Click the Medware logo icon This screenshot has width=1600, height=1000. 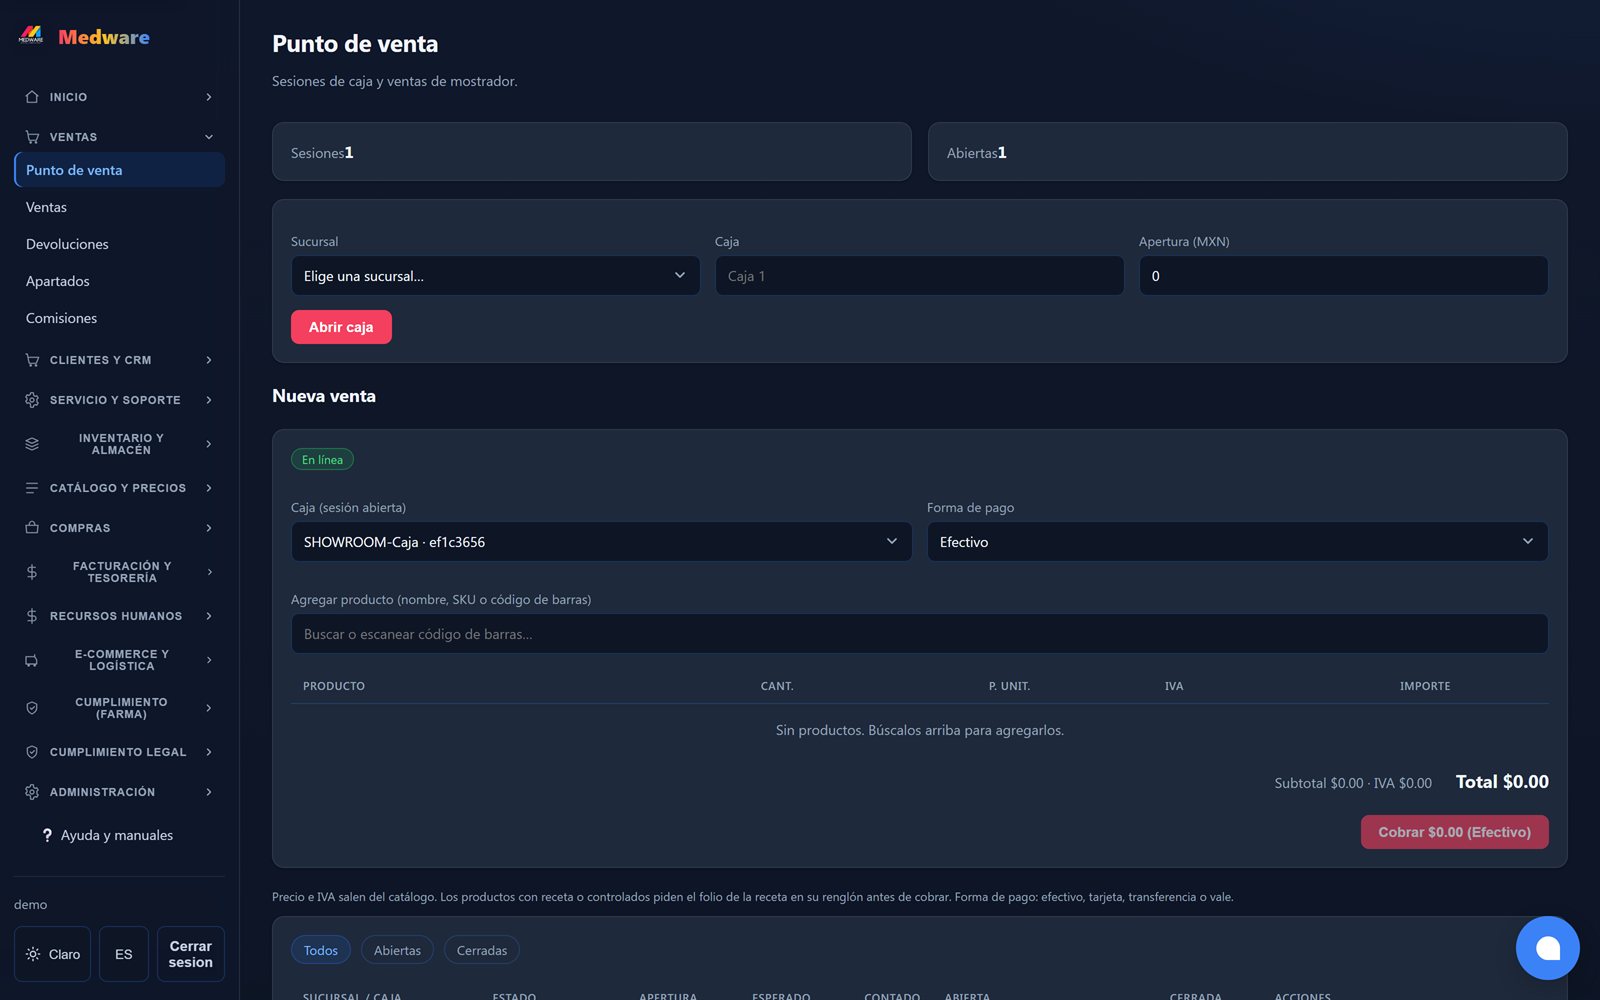(x=31, y=36)
